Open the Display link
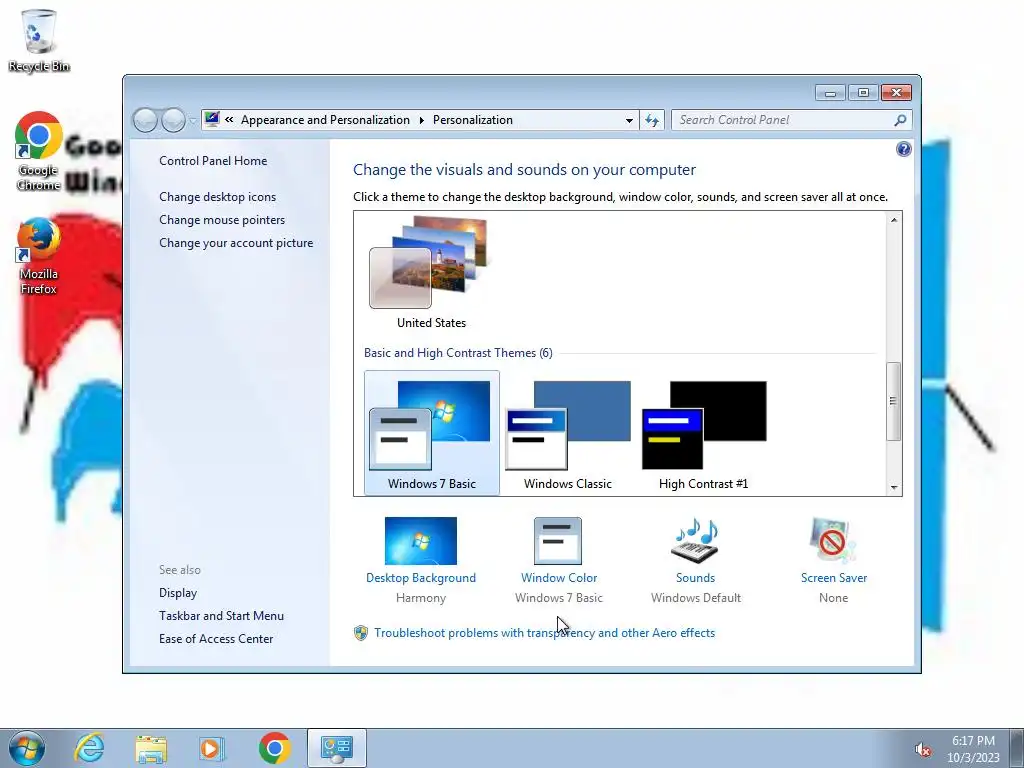The width and height of the screenshot is (1024, 768). pos(178,593)
